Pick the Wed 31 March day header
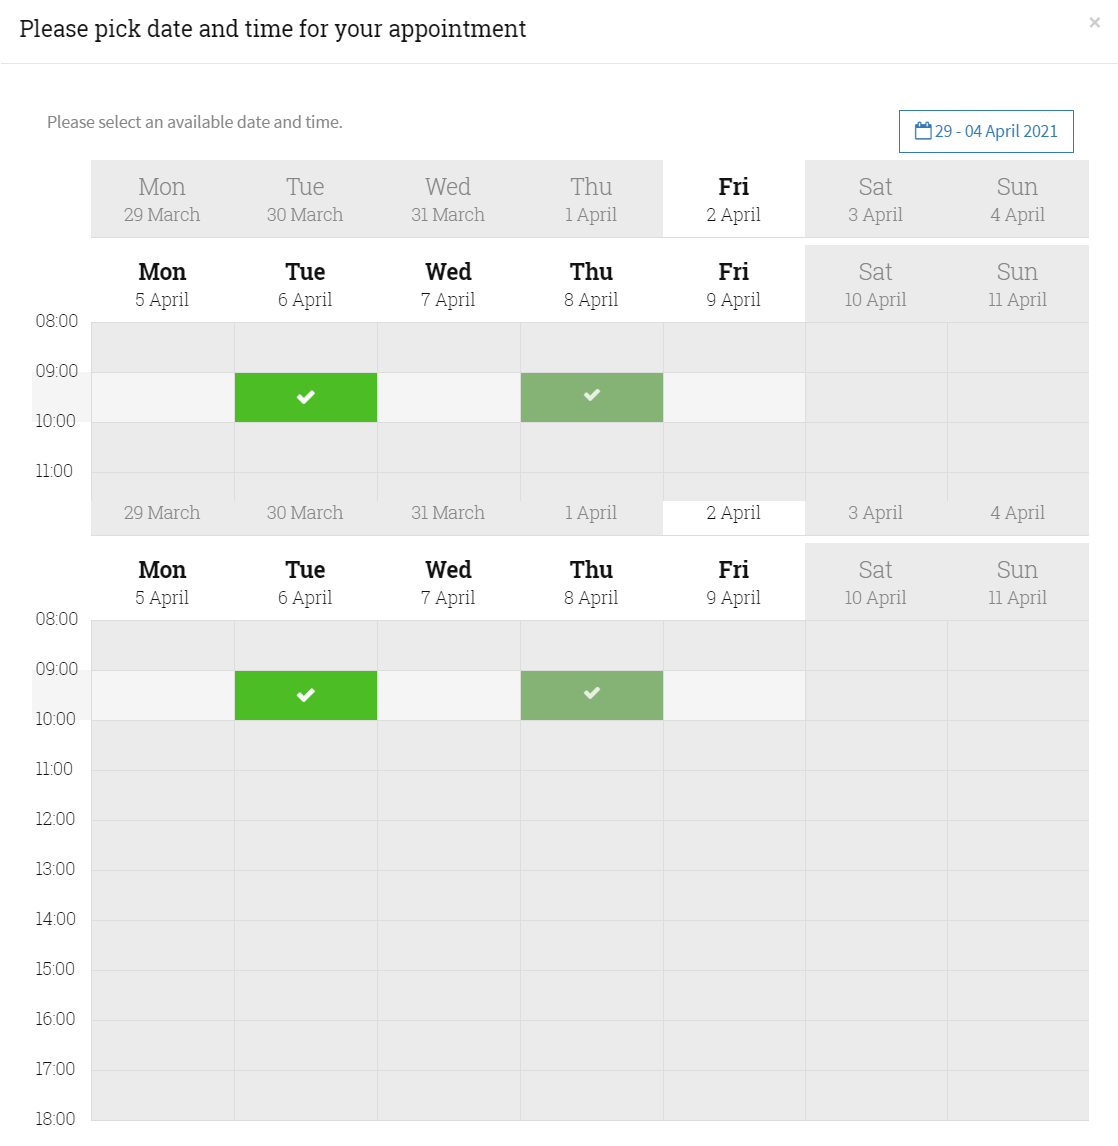Viewport: 1118px width, 1146px height. coord(448,199)
